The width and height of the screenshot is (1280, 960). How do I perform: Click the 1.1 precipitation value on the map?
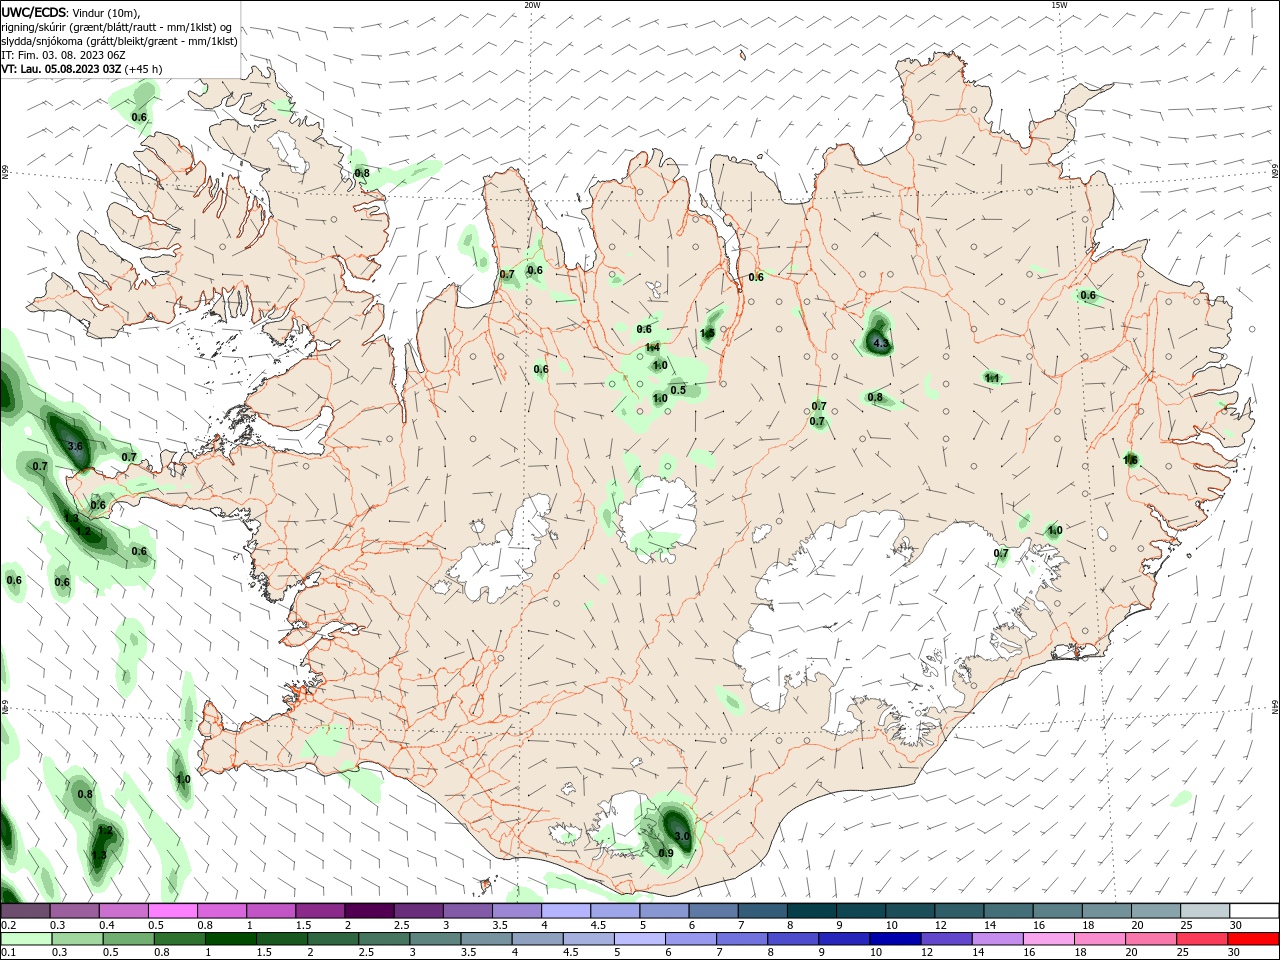[x=992, y=378]
